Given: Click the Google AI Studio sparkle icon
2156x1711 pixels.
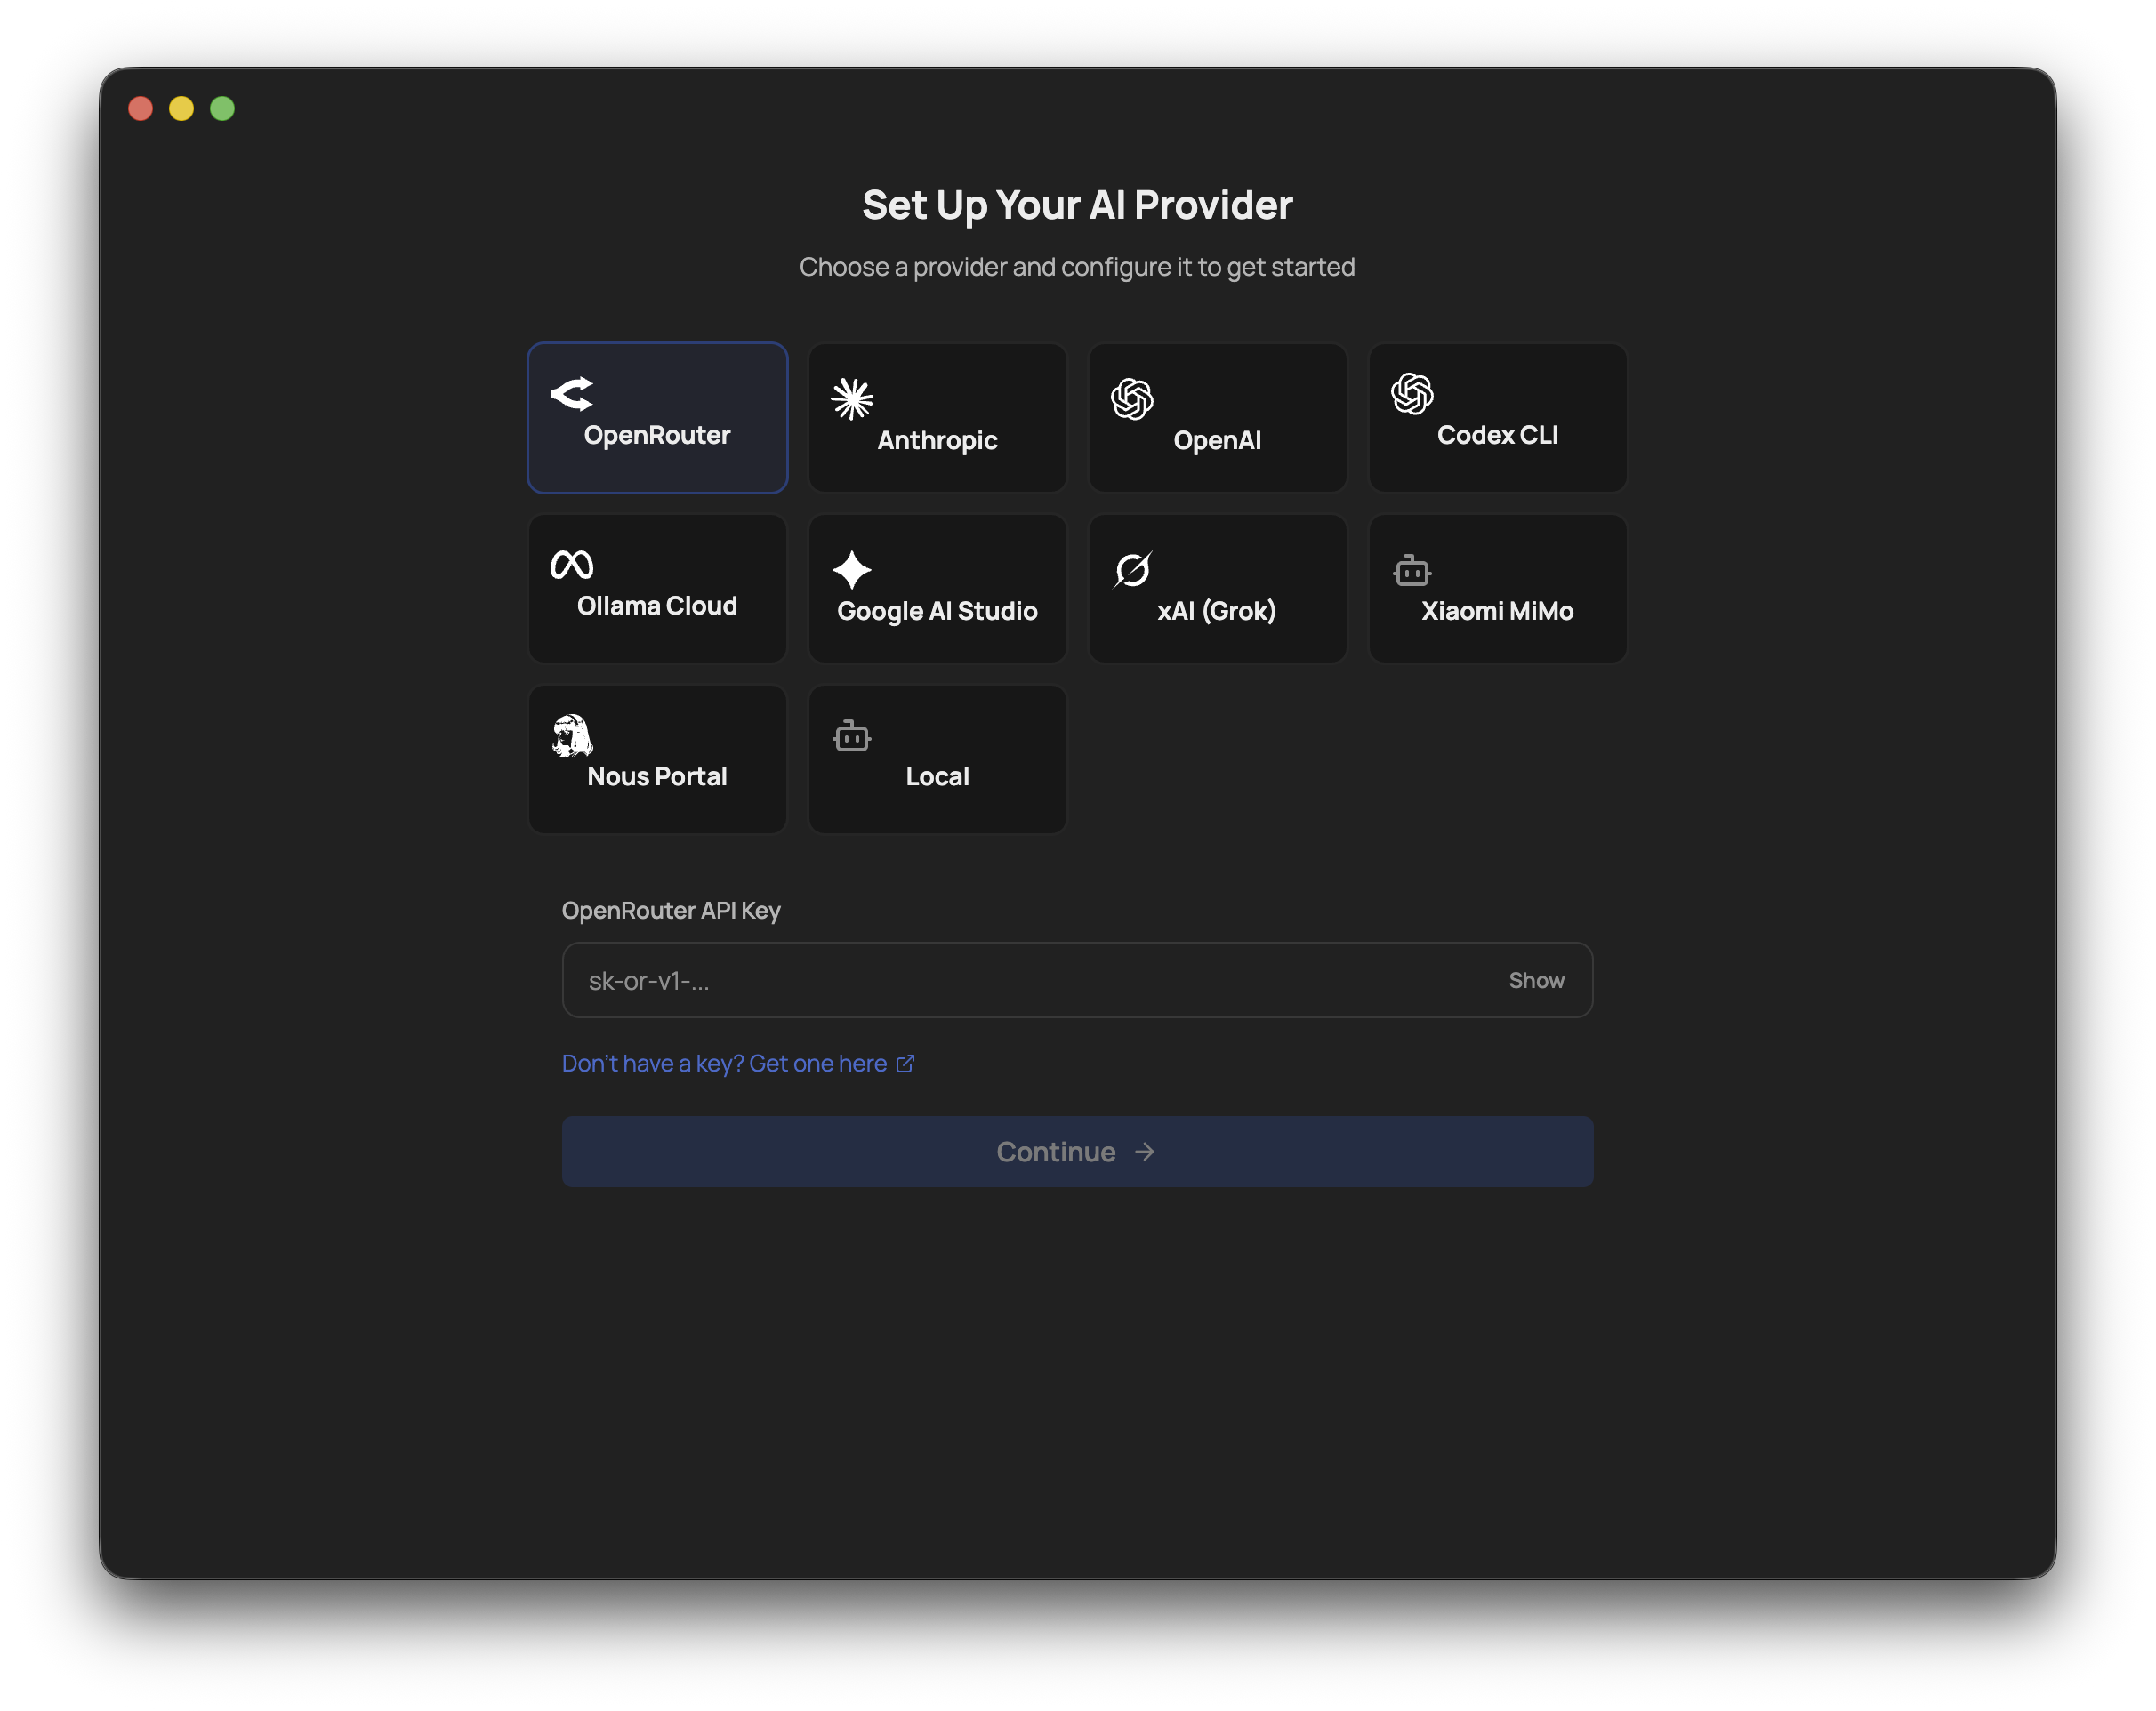Looking at the screenshot, I should click(852, 570).
